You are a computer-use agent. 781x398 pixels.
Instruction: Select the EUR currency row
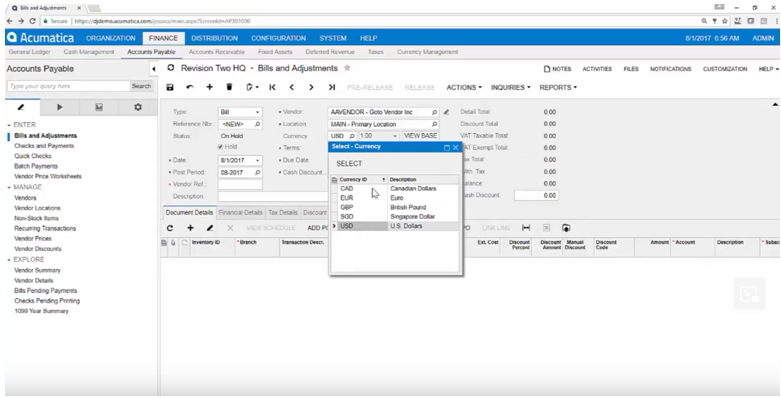[x=394, y=198]
